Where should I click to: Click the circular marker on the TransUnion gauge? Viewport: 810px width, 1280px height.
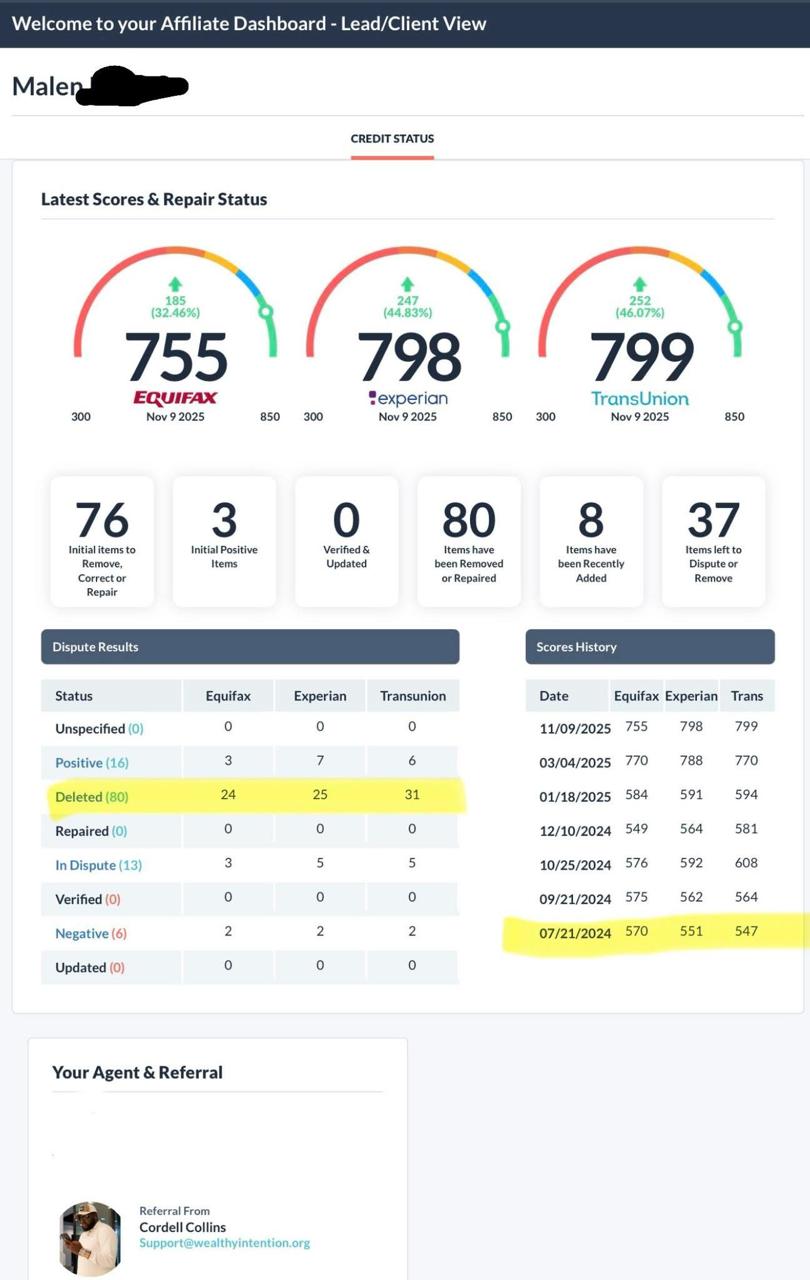coord(735,326)
